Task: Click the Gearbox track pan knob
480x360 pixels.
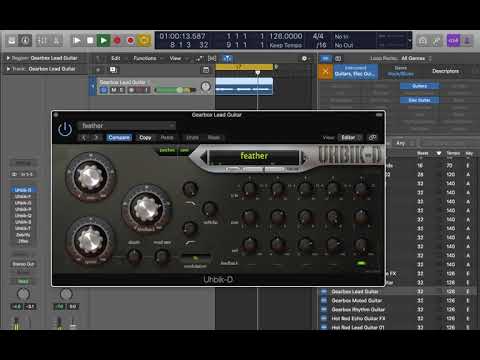Action: pos(206,87)
